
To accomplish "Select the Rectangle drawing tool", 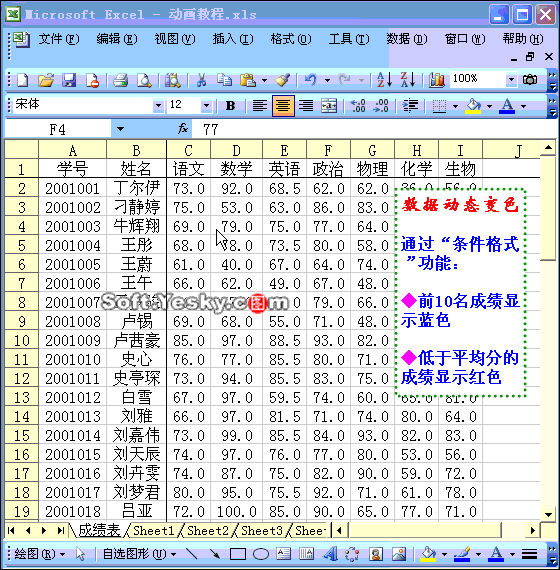I will click(237, 554).
